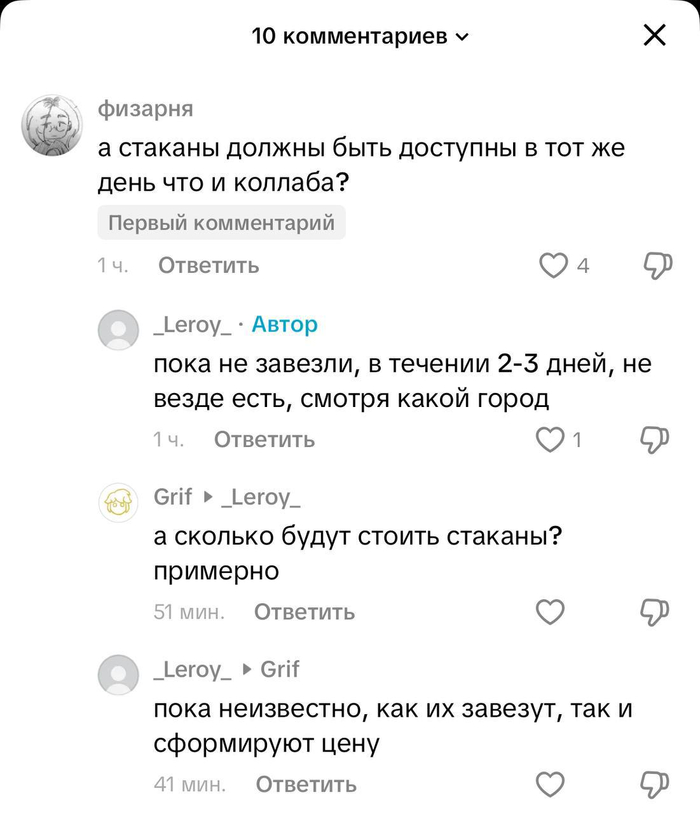700x814 pixels.
Task: Dislike Grif's comment about price
Action: coord(655,611)
